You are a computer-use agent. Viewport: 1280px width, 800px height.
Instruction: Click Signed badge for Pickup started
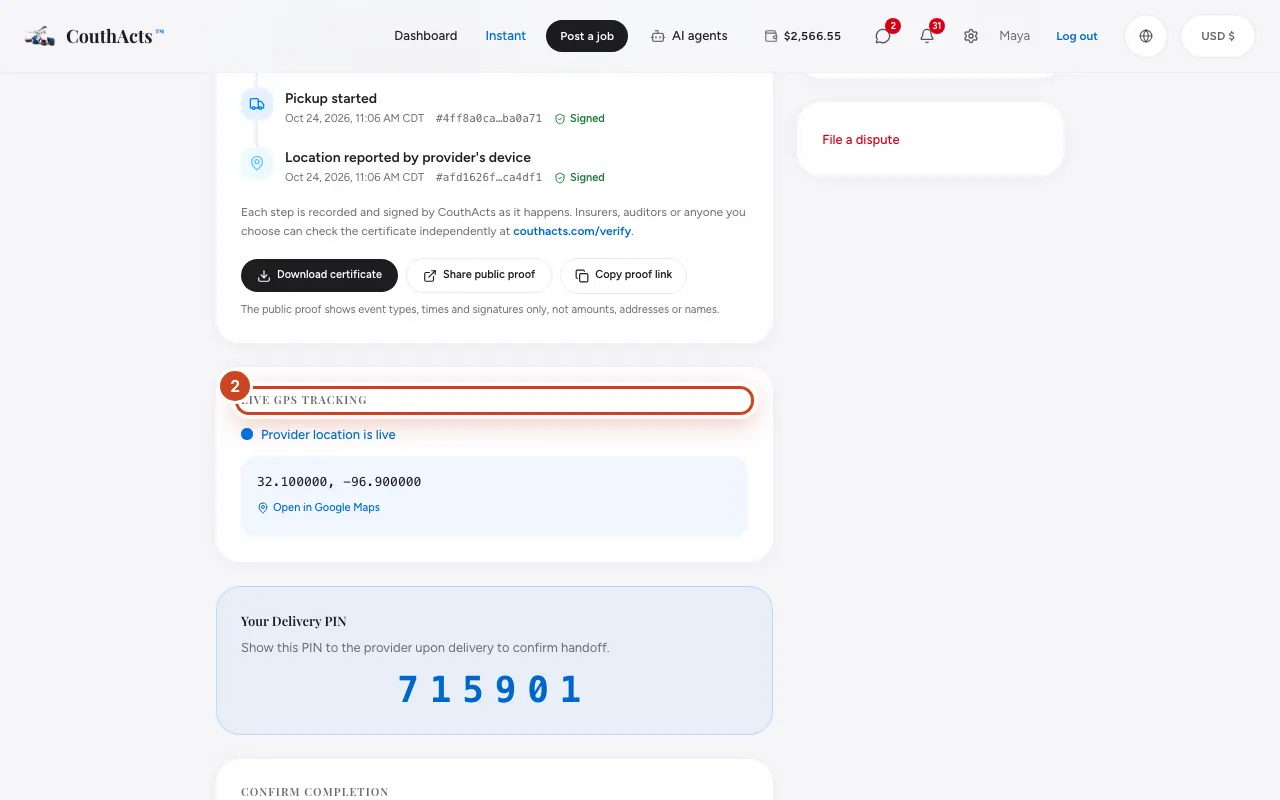[580, 118]
